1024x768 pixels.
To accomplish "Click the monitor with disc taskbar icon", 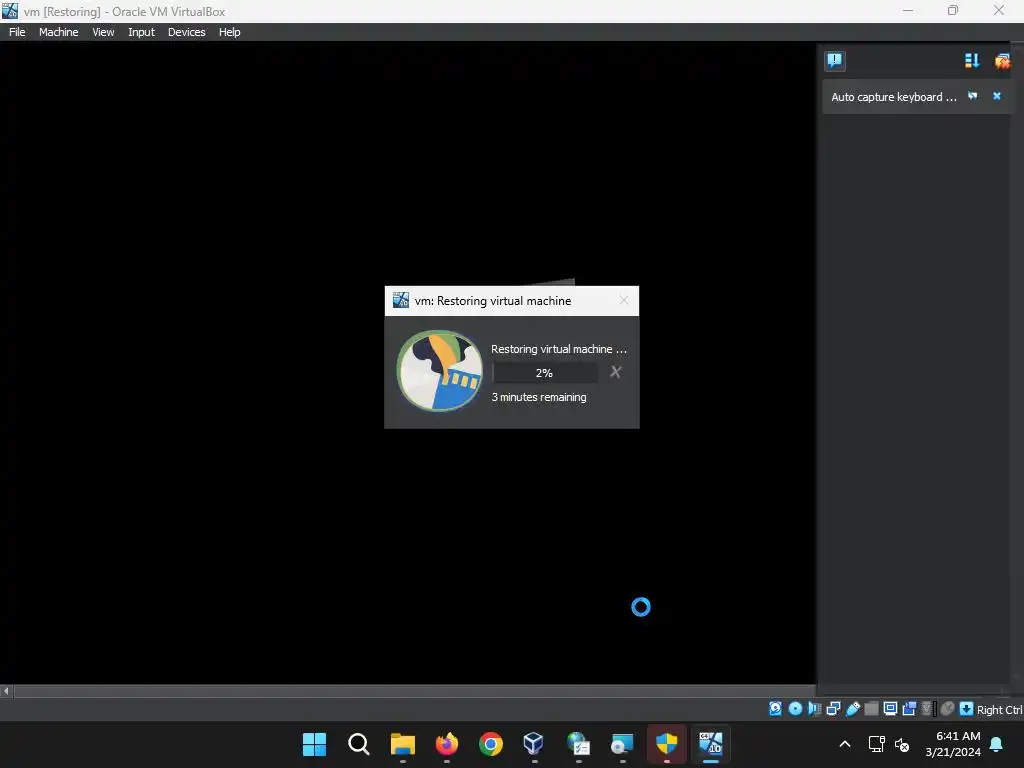I will [622, 744].
